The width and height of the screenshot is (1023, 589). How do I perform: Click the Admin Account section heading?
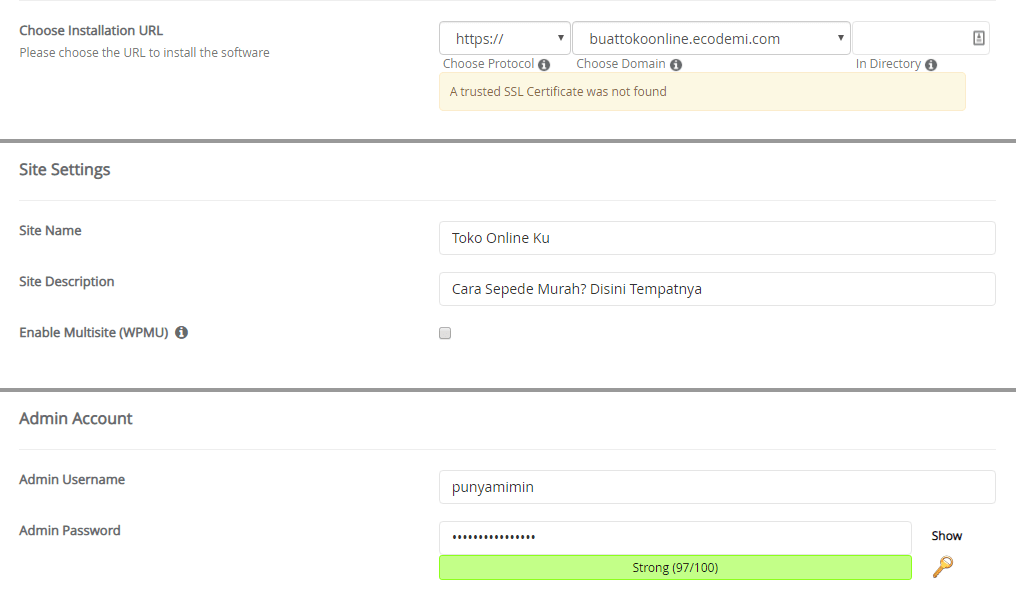point(76,419)
